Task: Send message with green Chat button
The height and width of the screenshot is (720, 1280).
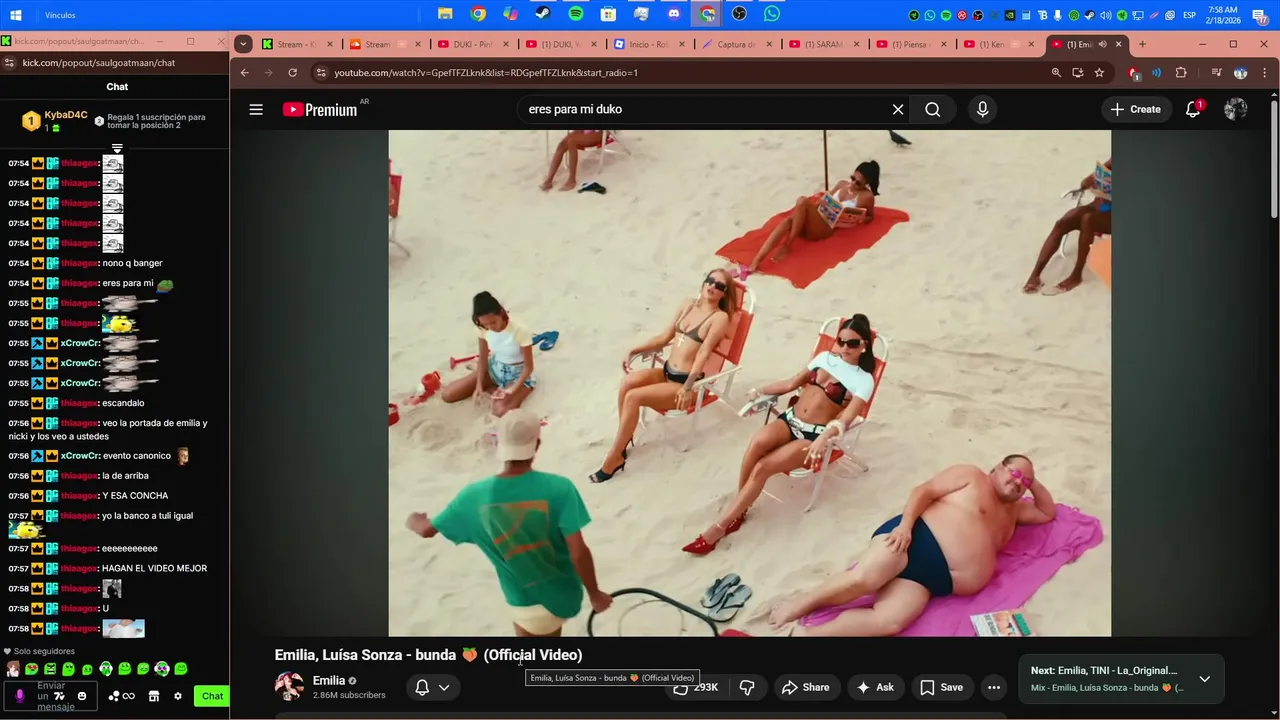Action: 212,696
